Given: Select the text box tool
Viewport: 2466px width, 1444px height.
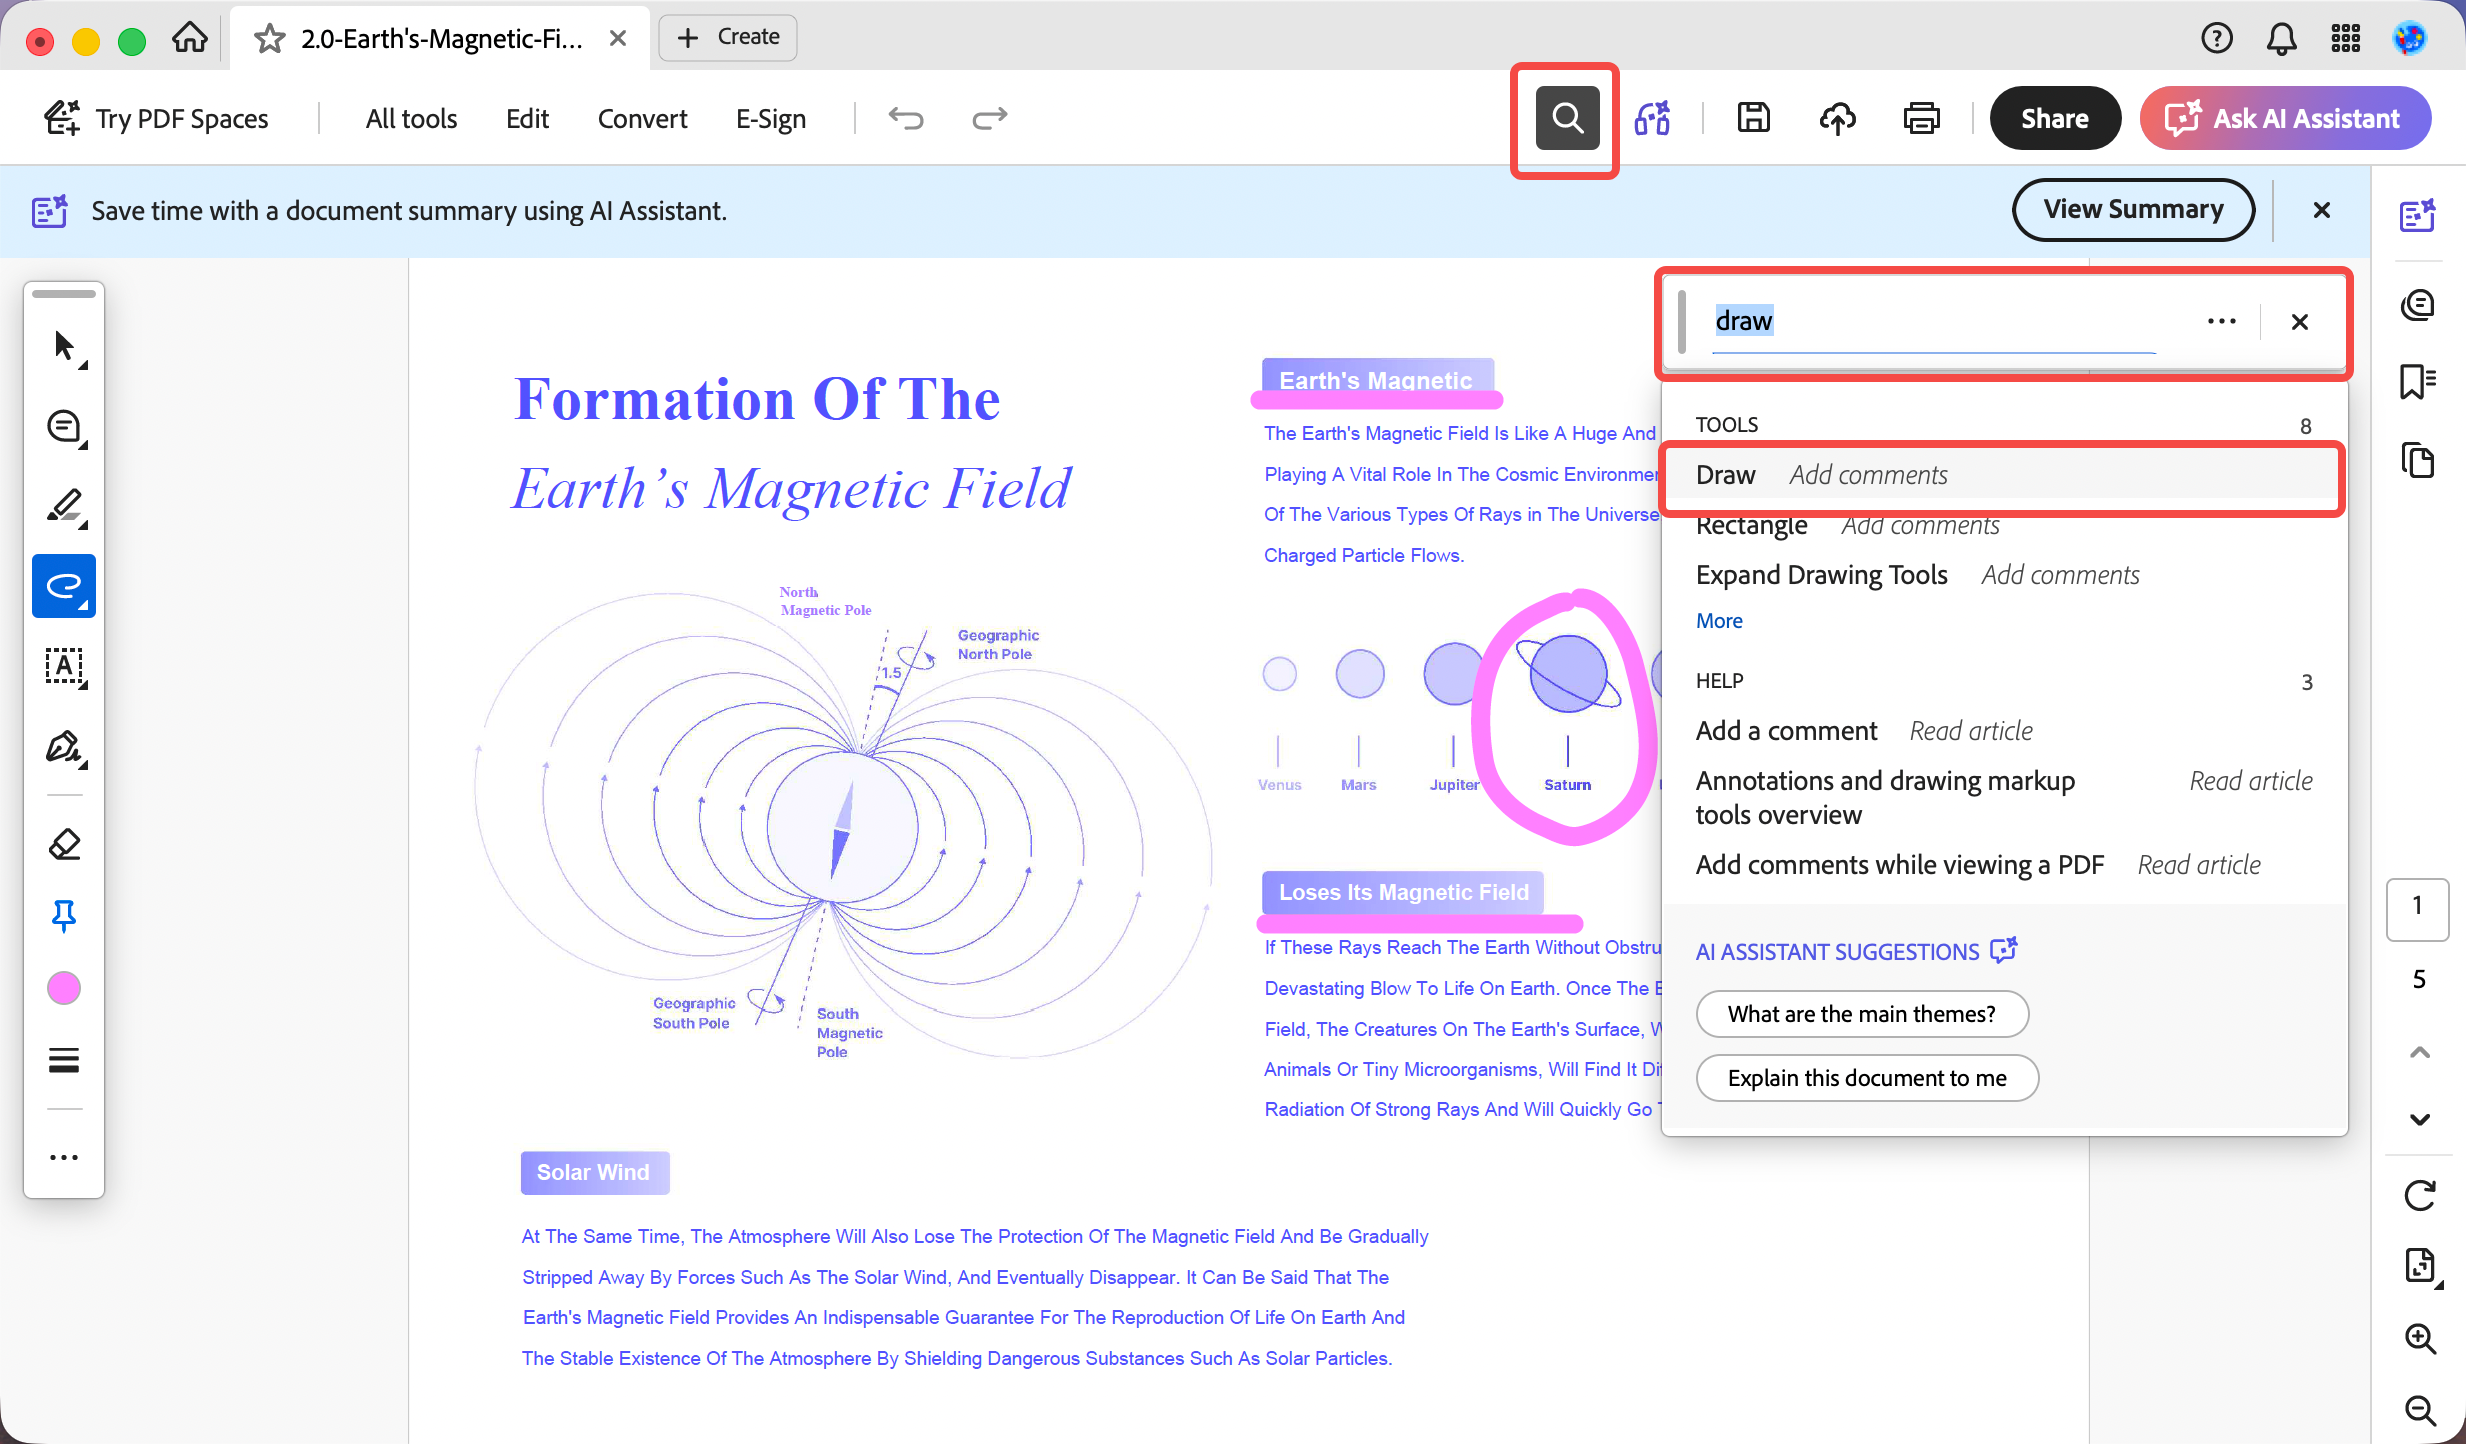Looking at the screenshot, I should pyautogui.click(x=65, y=666).
